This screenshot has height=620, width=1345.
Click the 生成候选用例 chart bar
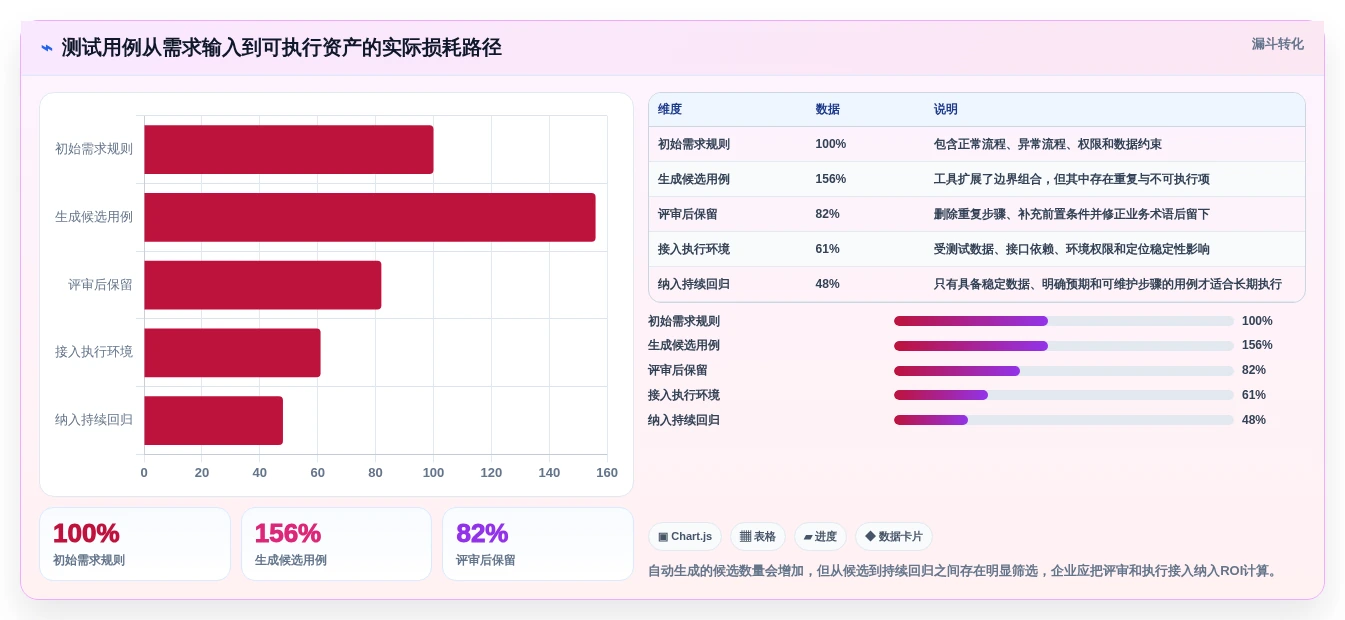pyautogui.click(x=370, y=217)
